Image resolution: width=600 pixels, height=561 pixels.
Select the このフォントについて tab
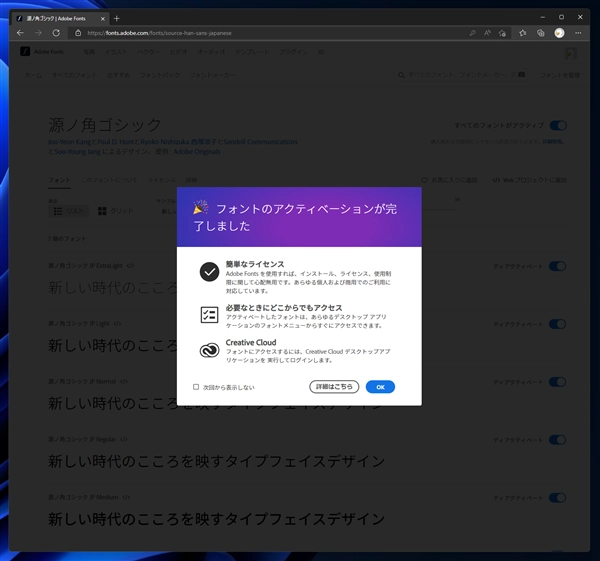click(x=109, y=180)
